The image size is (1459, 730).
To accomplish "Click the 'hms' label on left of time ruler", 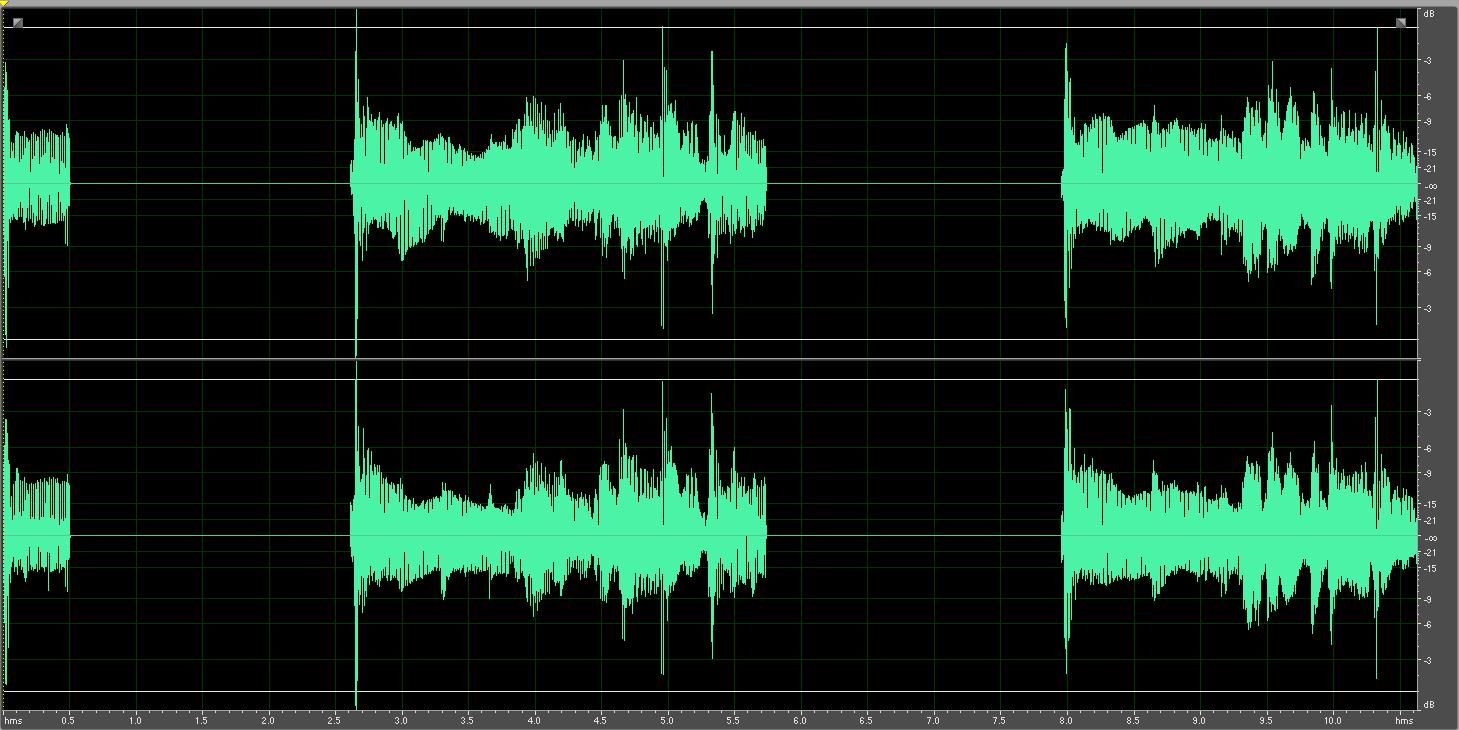I will click(13, 720).
